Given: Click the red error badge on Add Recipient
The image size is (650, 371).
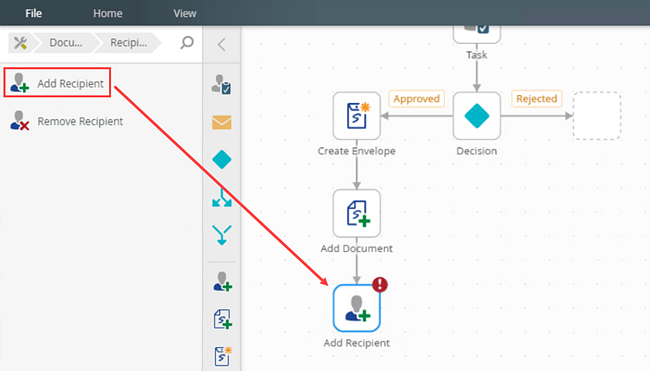Looking at the screenshot, I should point(380,284).
